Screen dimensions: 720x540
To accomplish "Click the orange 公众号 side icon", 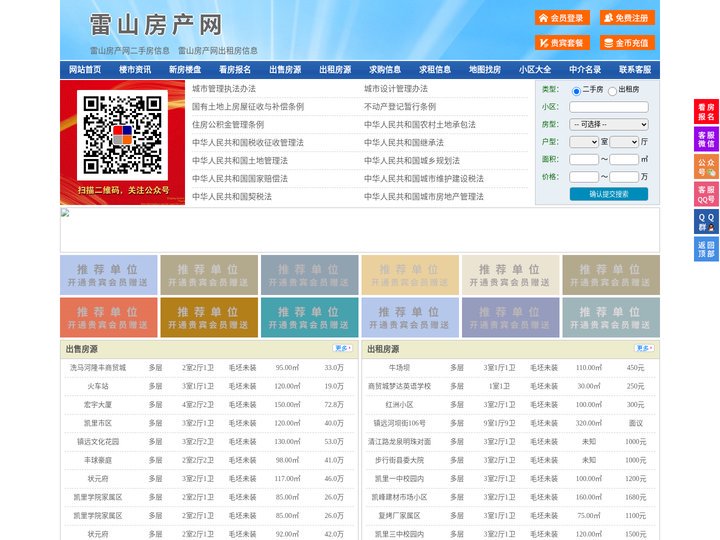I will tap(706, 167).
